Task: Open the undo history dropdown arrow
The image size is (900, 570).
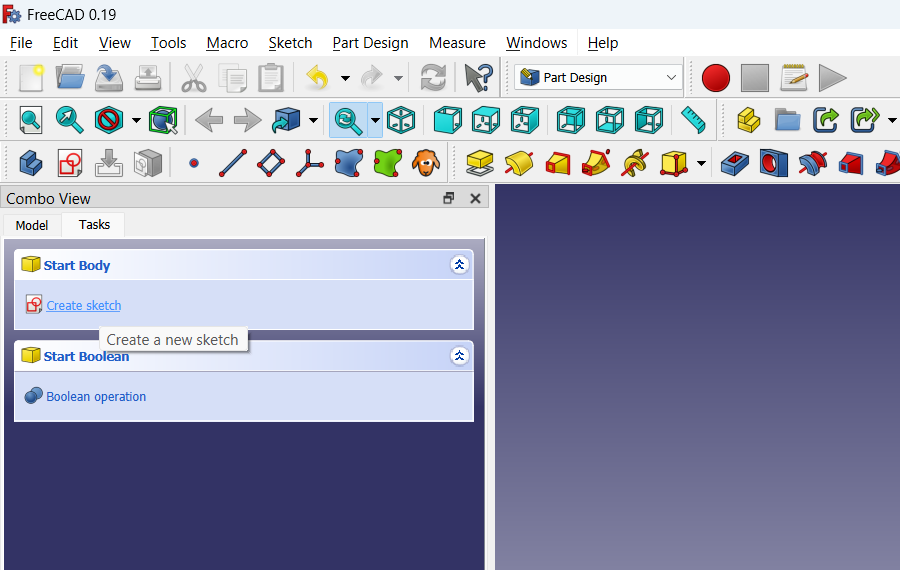Action: pyautogui.click(x=345, y=78)
